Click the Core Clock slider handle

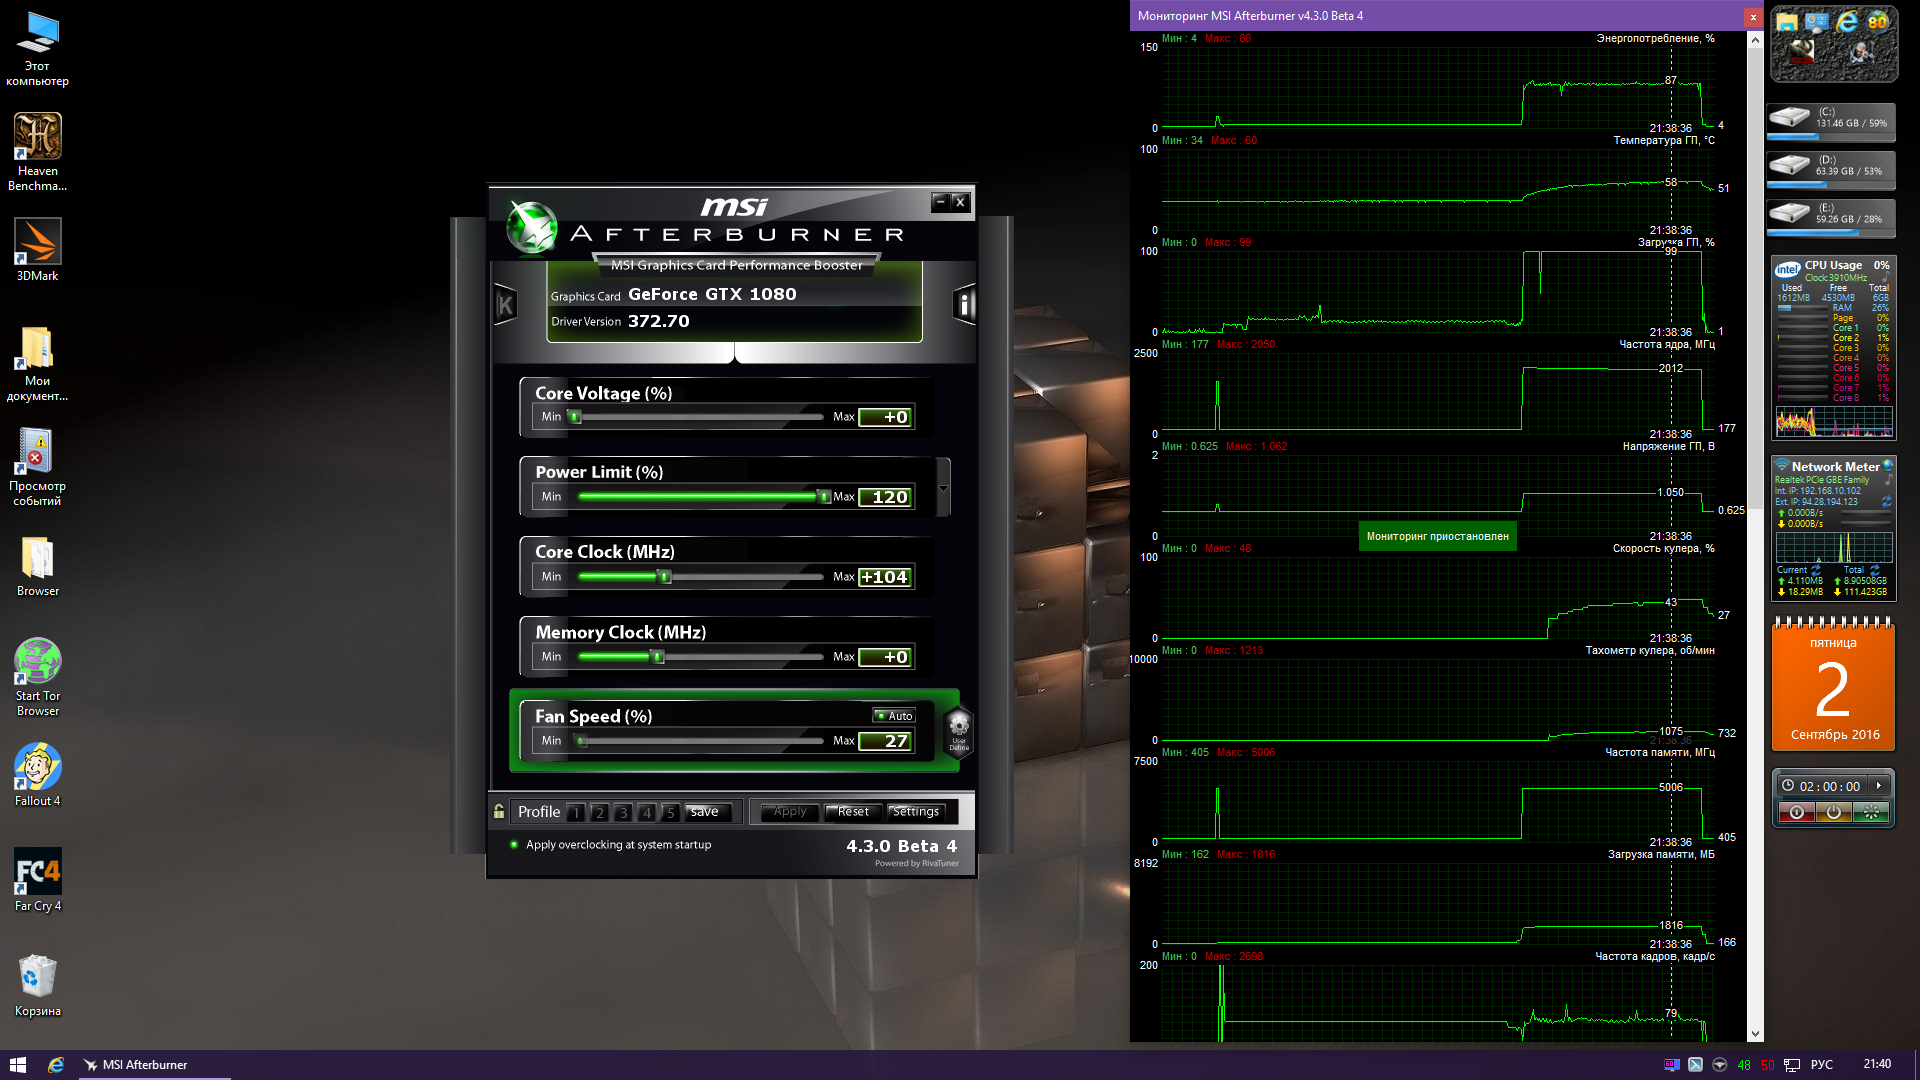[x=663, y=577]
